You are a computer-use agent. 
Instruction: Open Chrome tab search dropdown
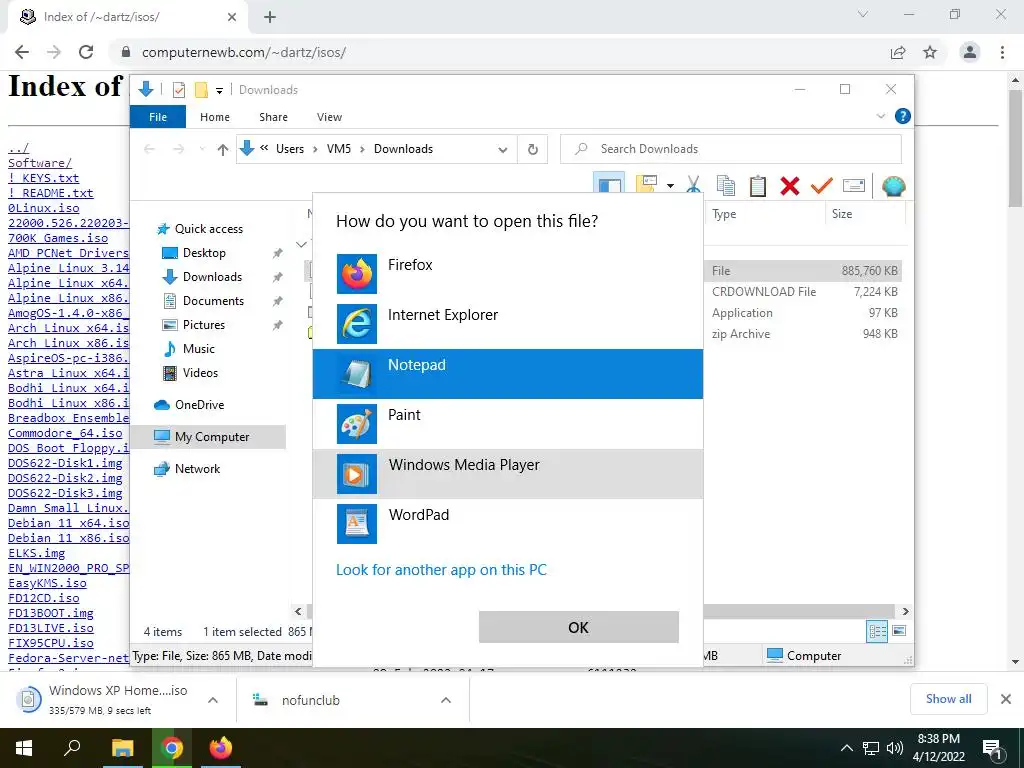863,14
